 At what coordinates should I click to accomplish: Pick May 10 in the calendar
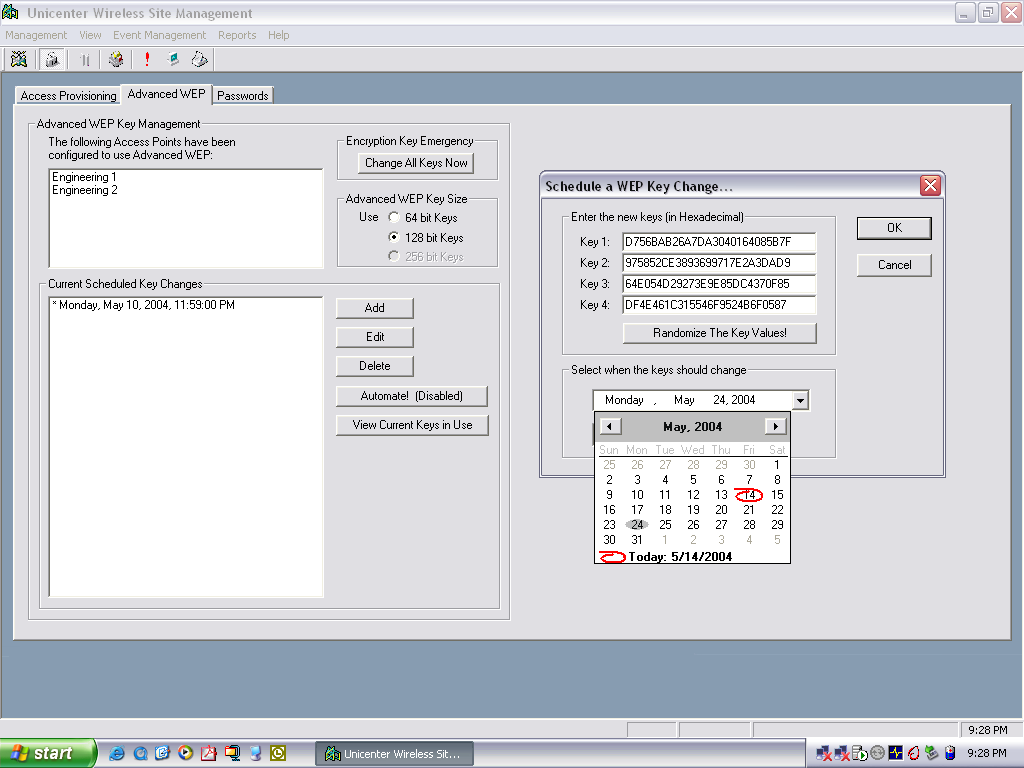[637, 495]
